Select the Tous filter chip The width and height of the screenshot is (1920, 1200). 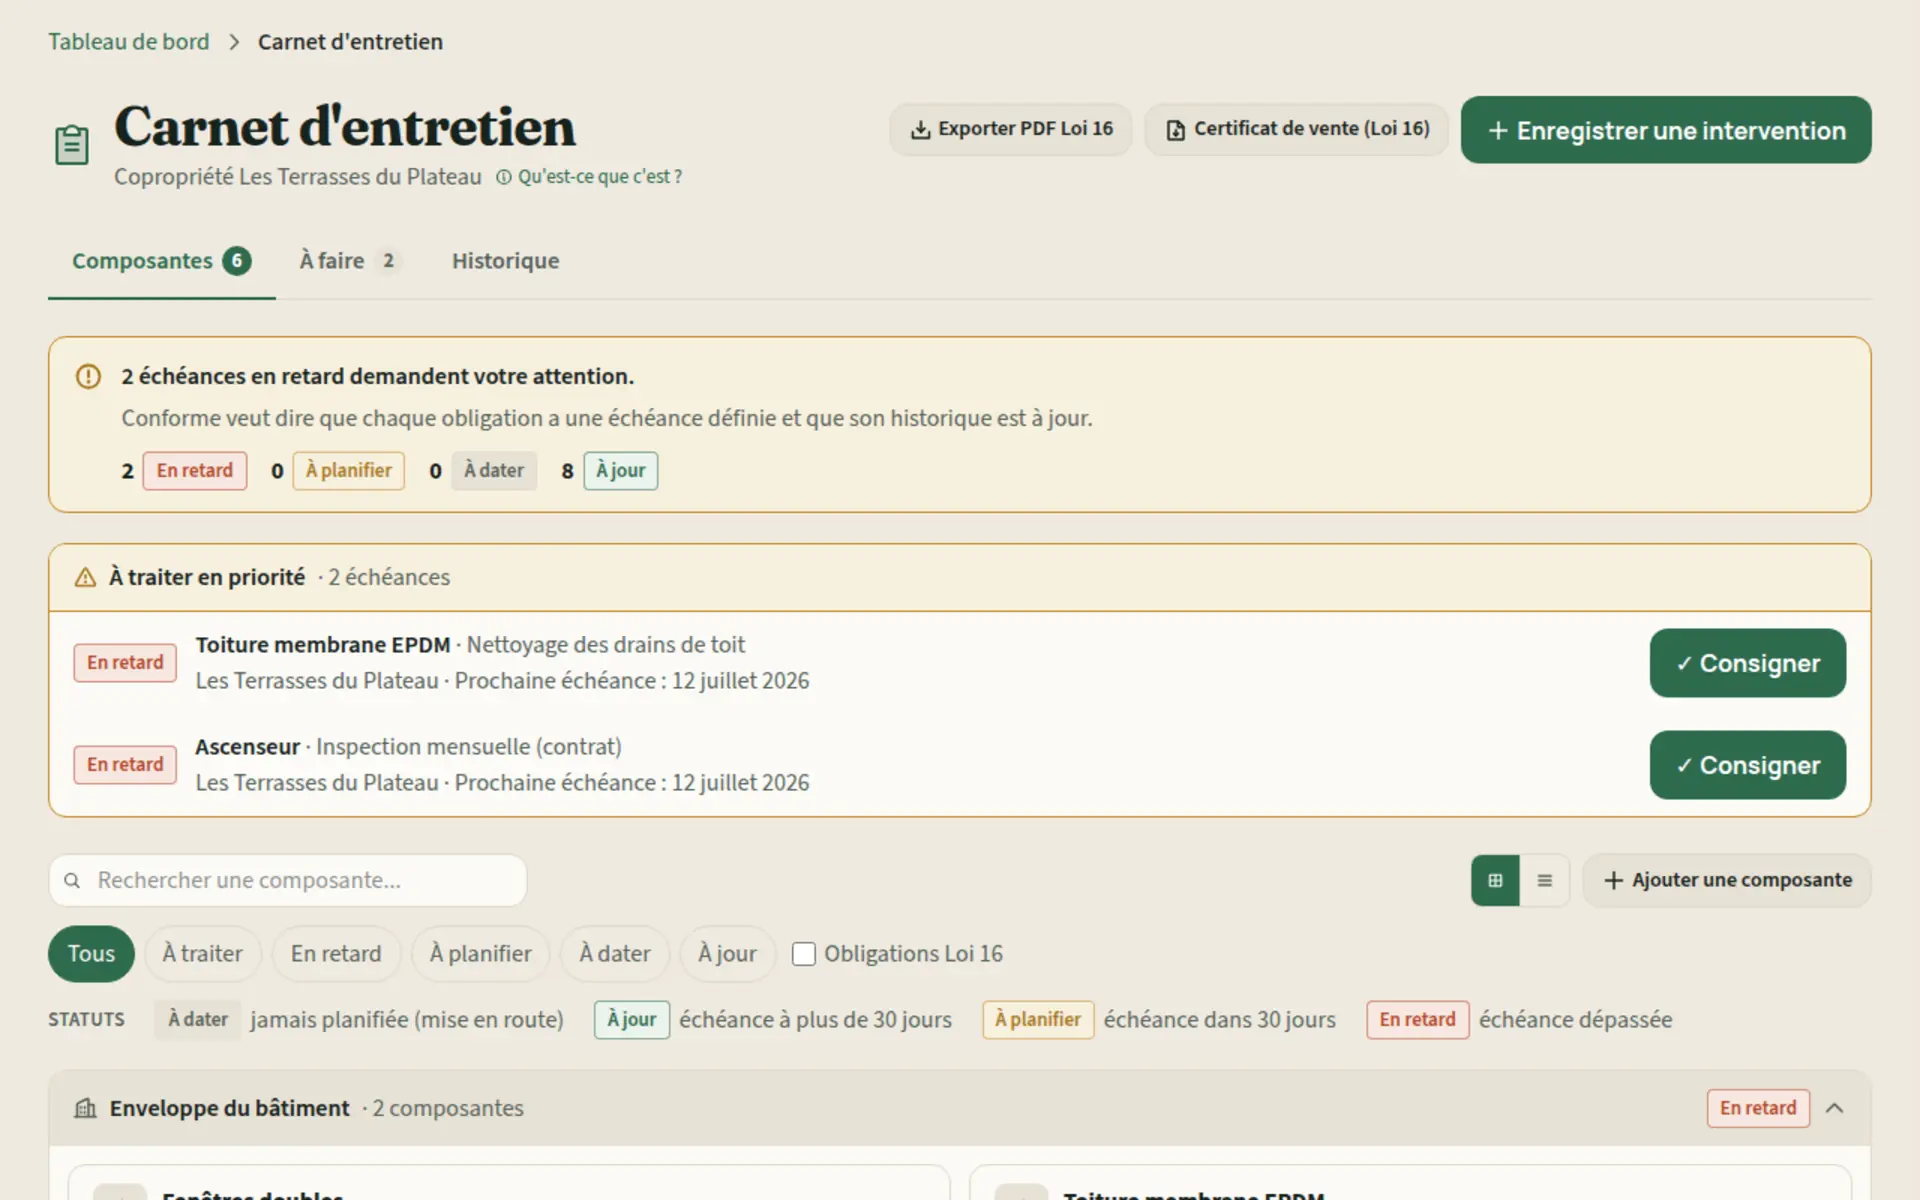[x=91, y=954]
